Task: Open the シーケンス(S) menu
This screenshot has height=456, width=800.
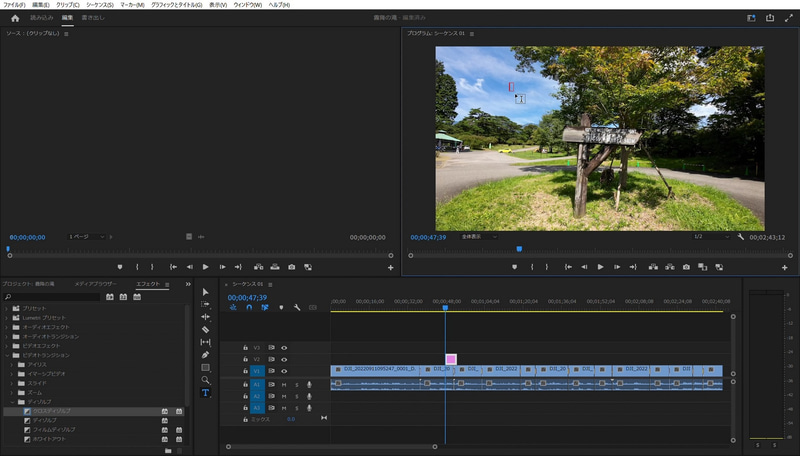Action: 99,5
